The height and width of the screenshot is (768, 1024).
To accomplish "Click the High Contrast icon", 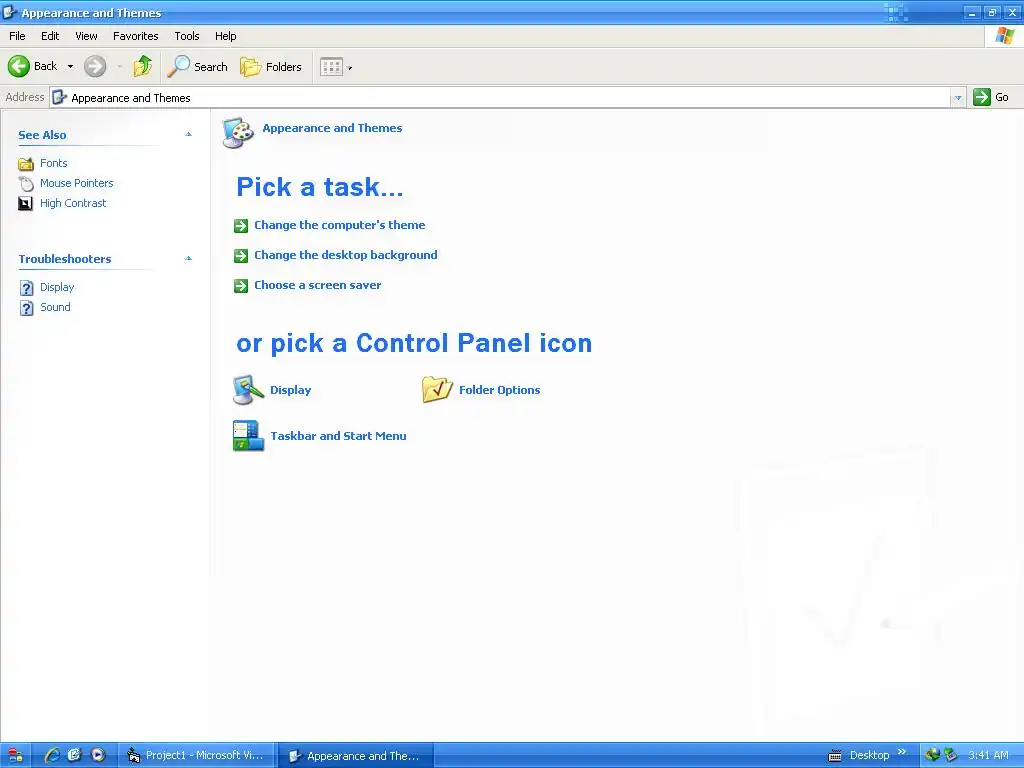I will (x=25, y=204).
